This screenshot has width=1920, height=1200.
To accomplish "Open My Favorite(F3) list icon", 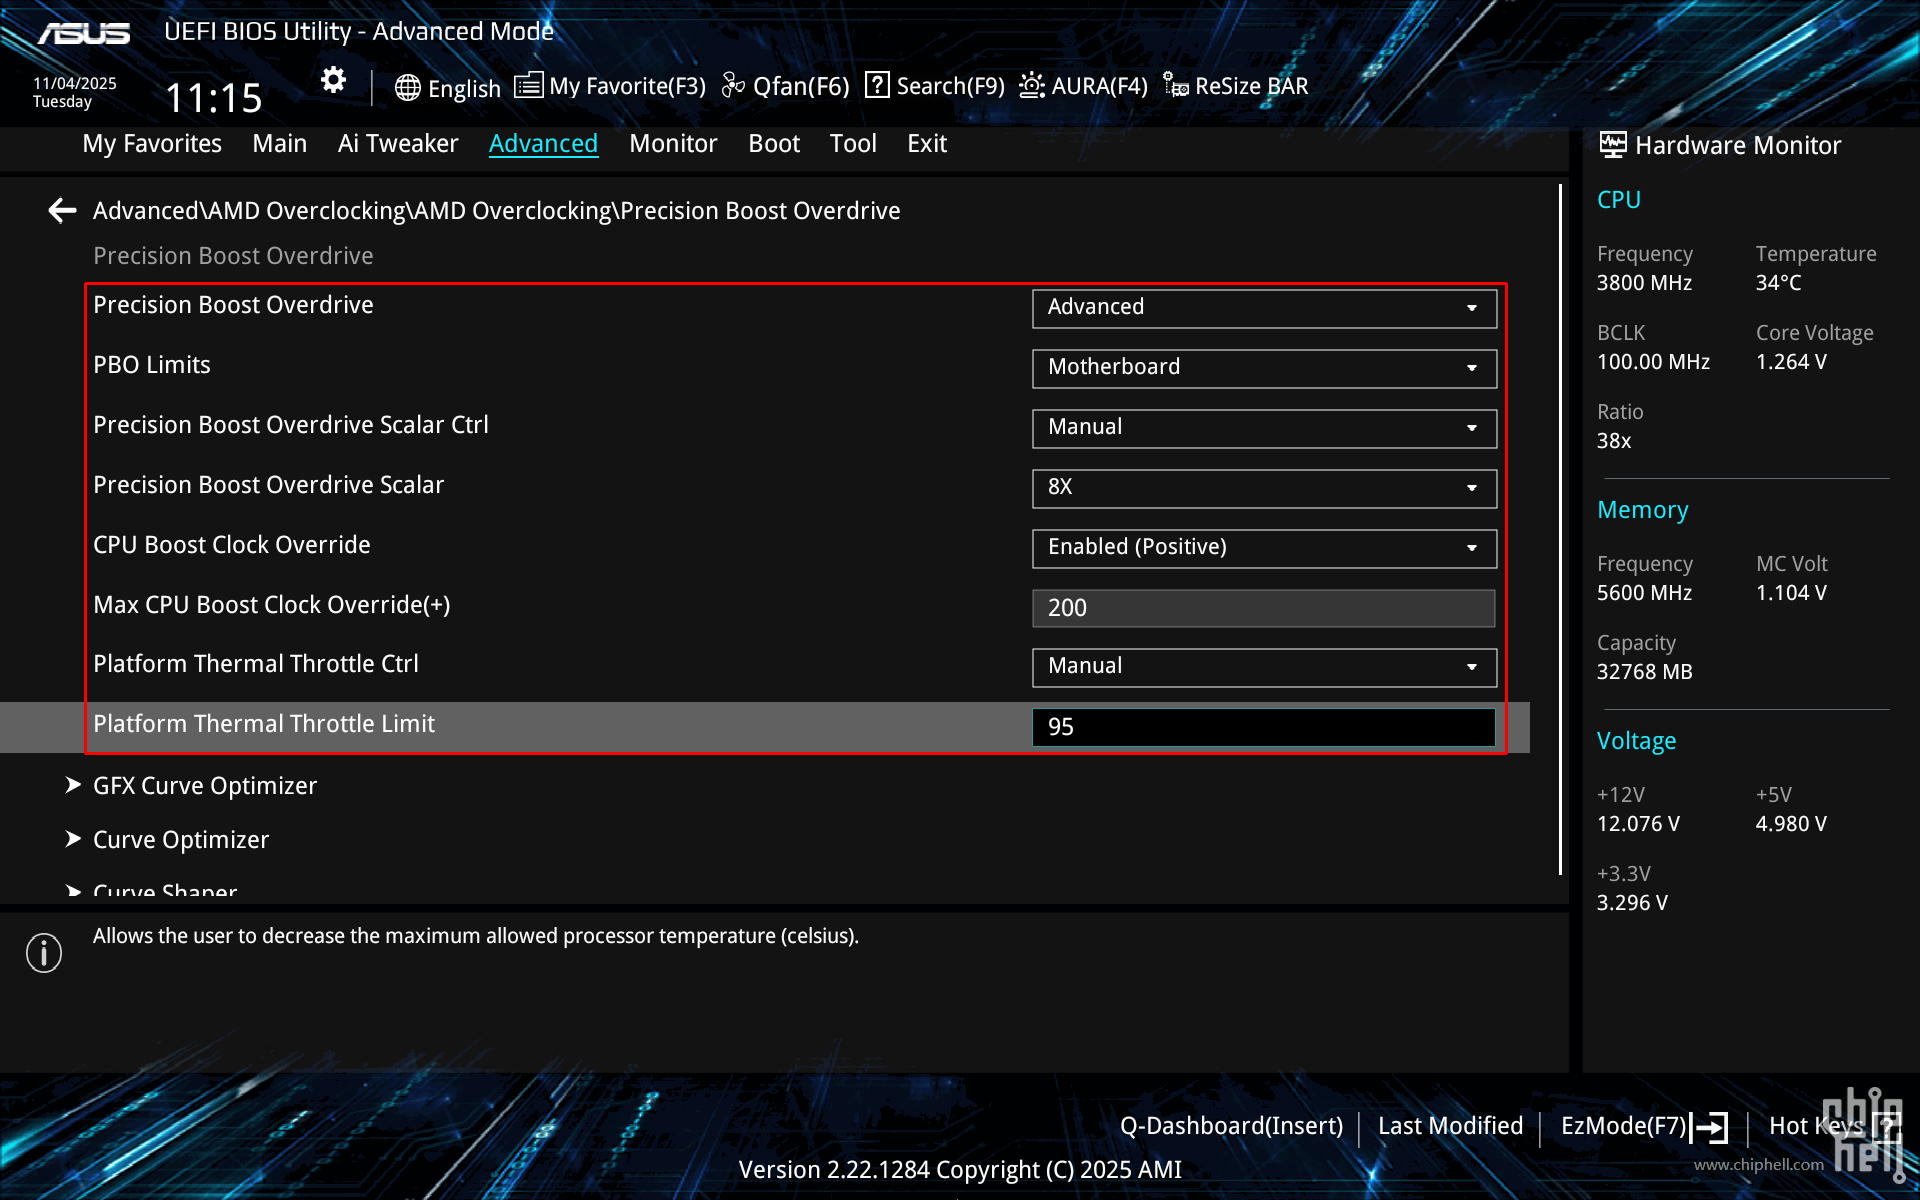I will click(x=529, y=86).
